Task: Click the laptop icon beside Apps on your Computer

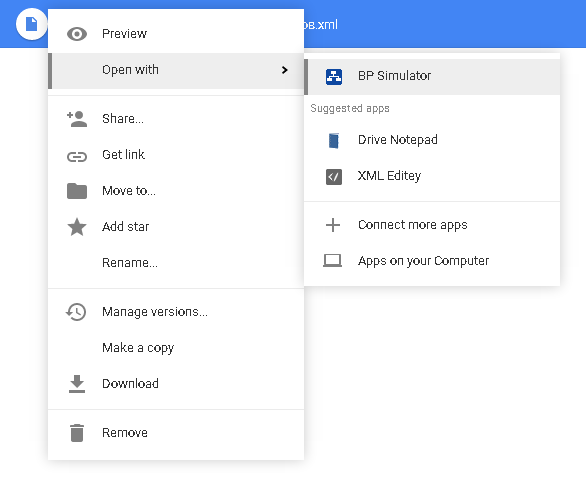Action: click(x=332, y=261)
